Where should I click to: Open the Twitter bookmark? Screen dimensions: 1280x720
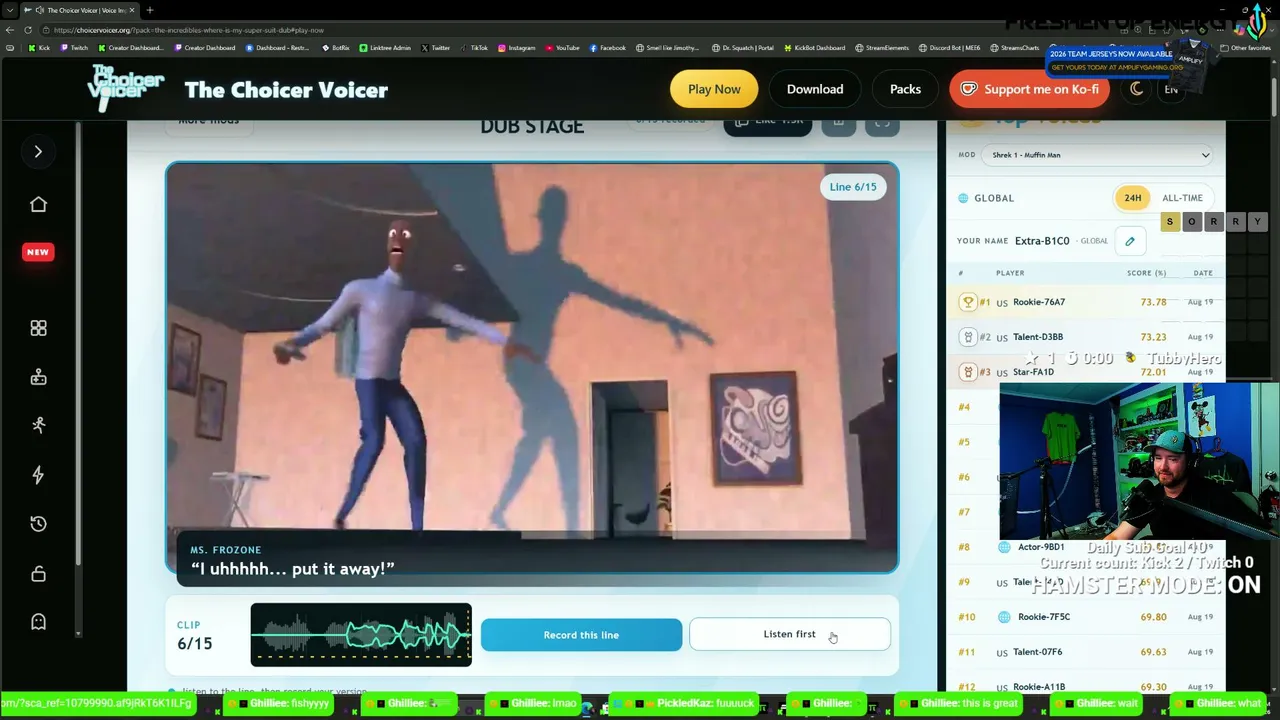(436, 48)
